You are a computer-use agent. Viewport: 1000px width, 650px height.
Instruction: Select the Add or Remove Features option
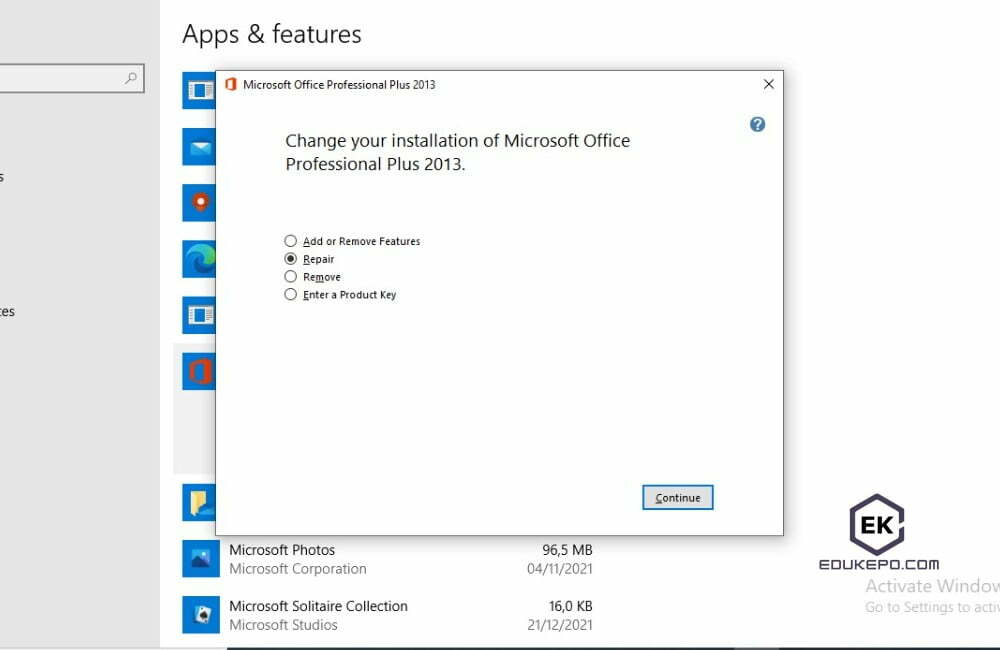(291, 241)
